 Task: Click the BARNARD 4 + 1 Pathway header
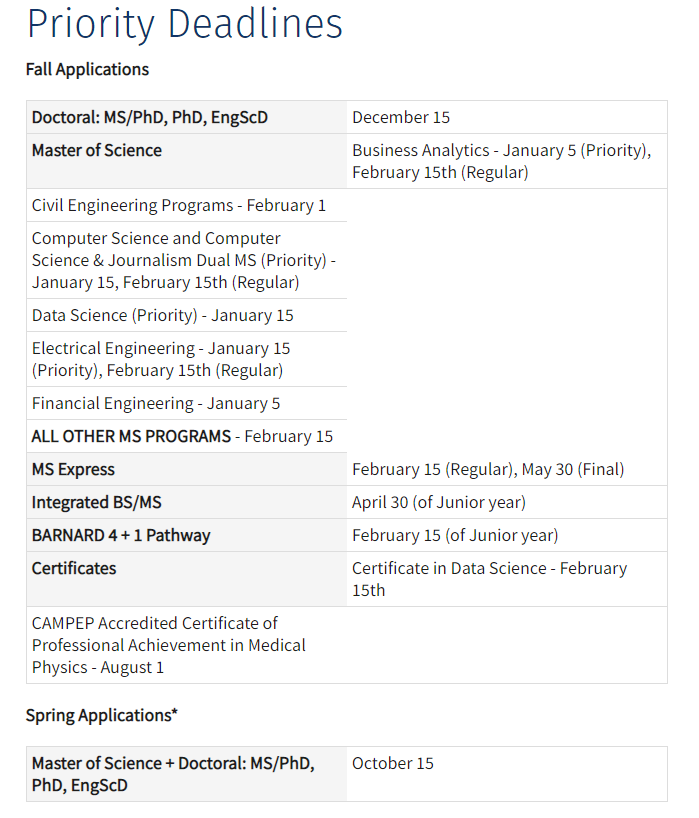coord(121,536)
